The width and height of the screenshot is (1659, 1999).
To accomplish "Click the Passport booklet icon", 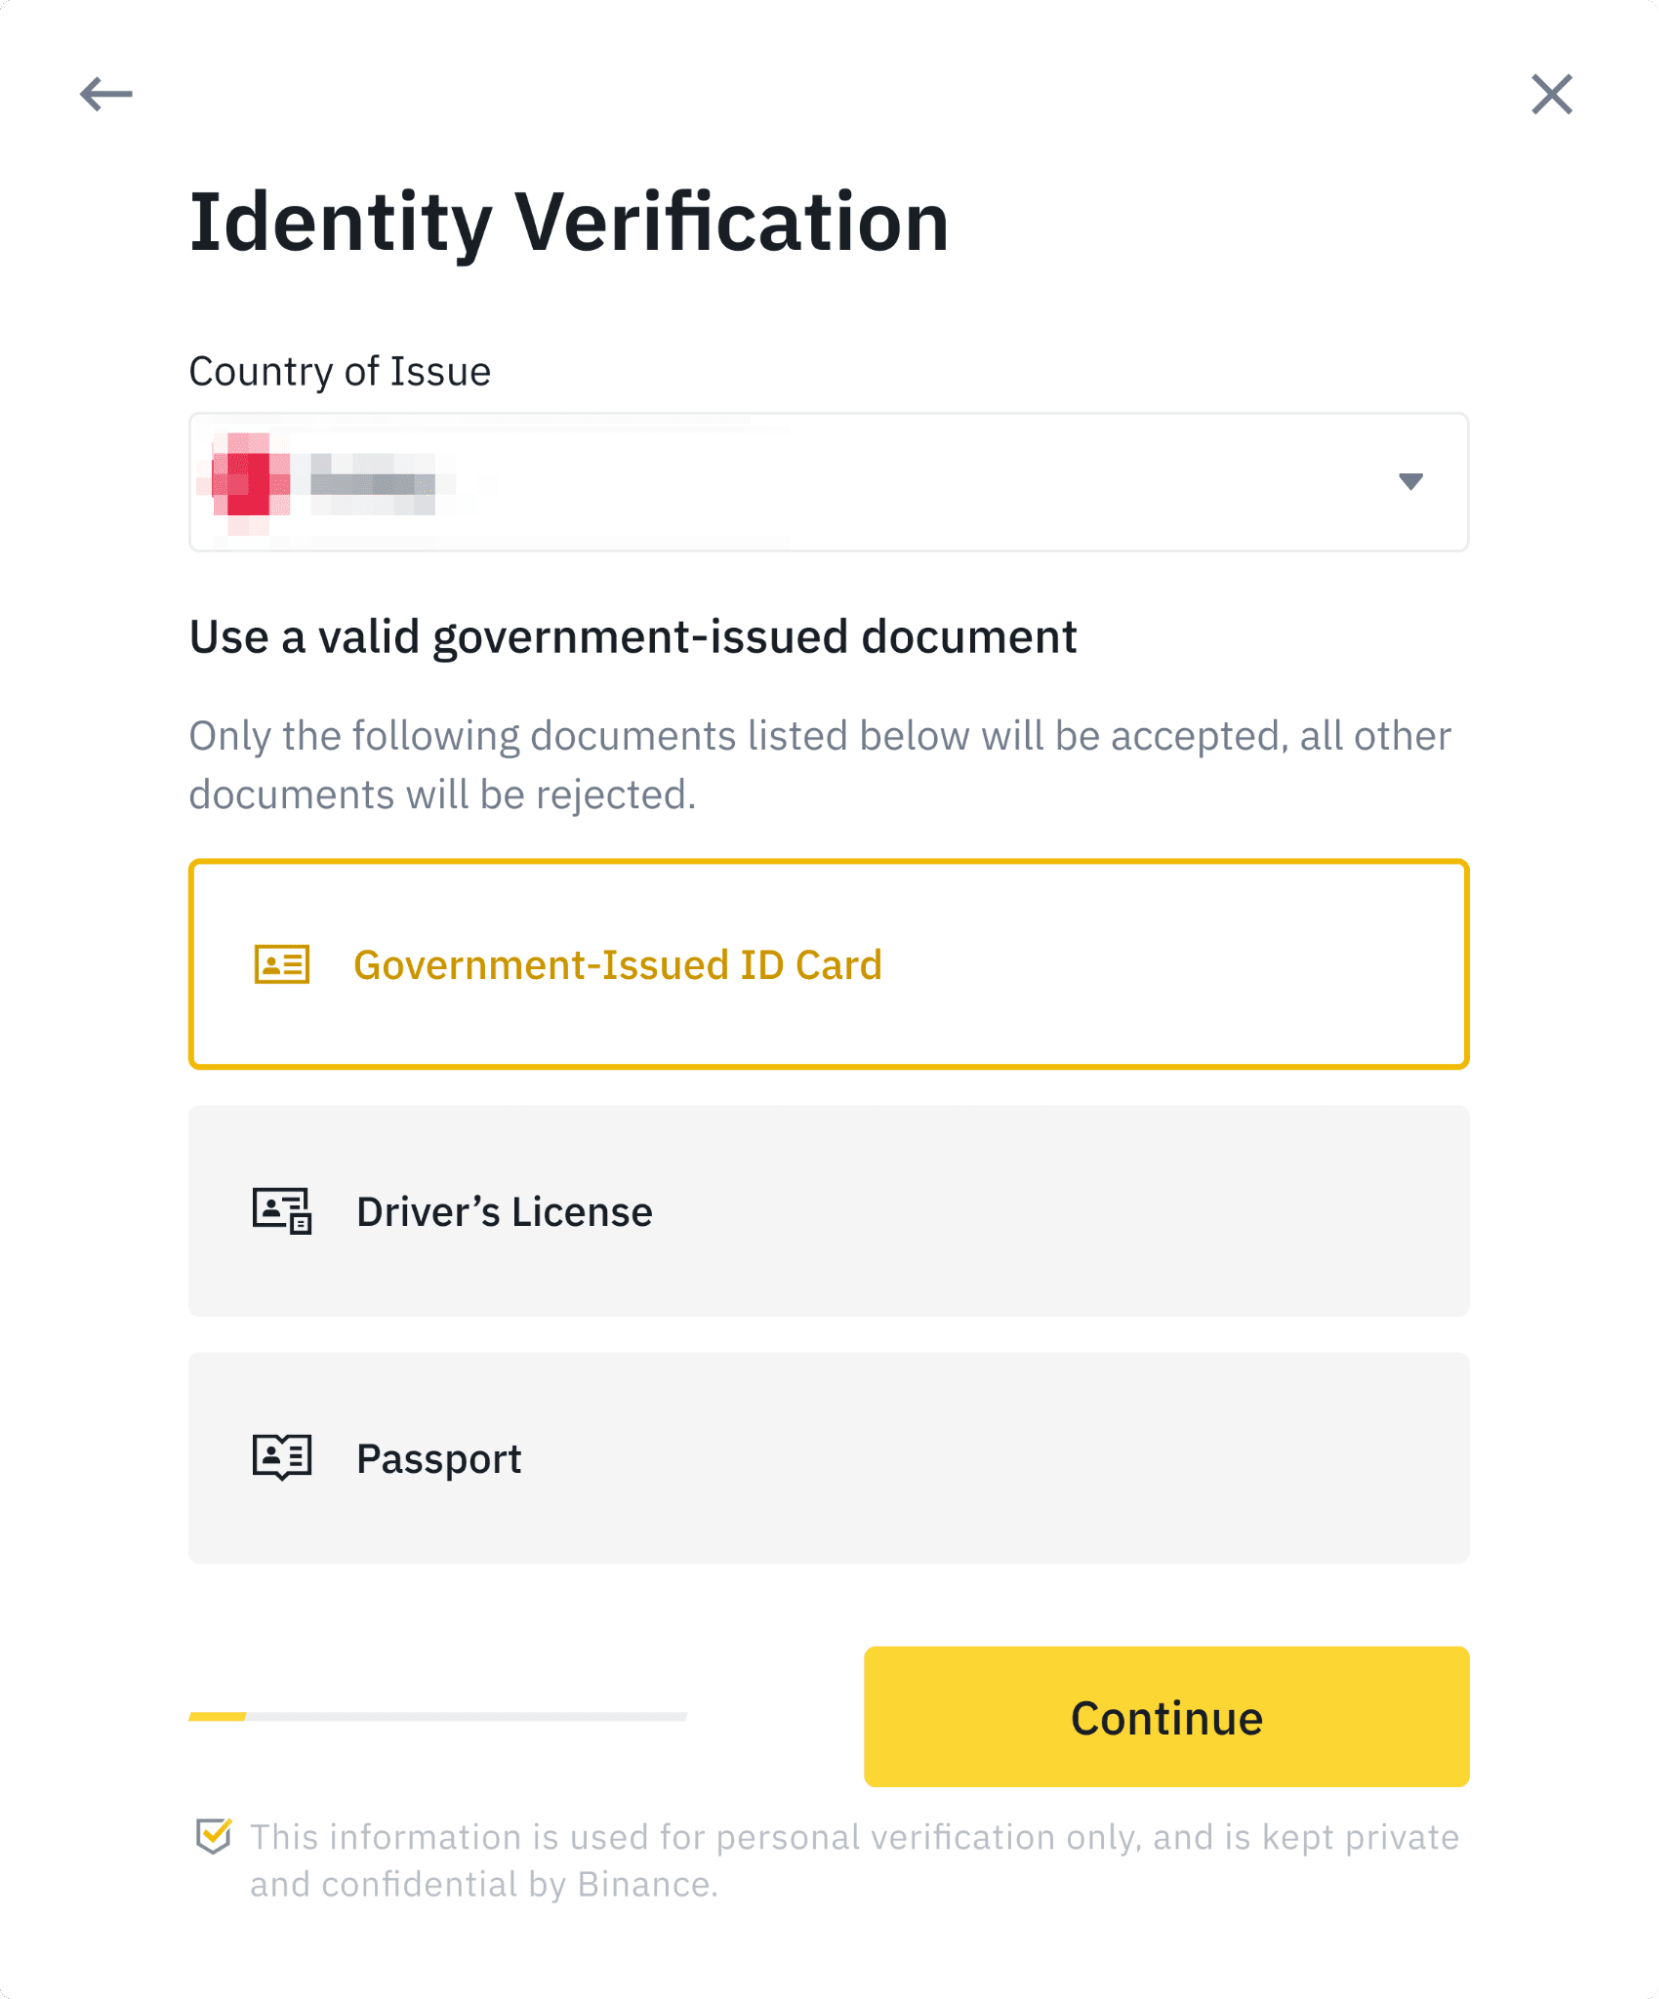I will pos(282,1458).
